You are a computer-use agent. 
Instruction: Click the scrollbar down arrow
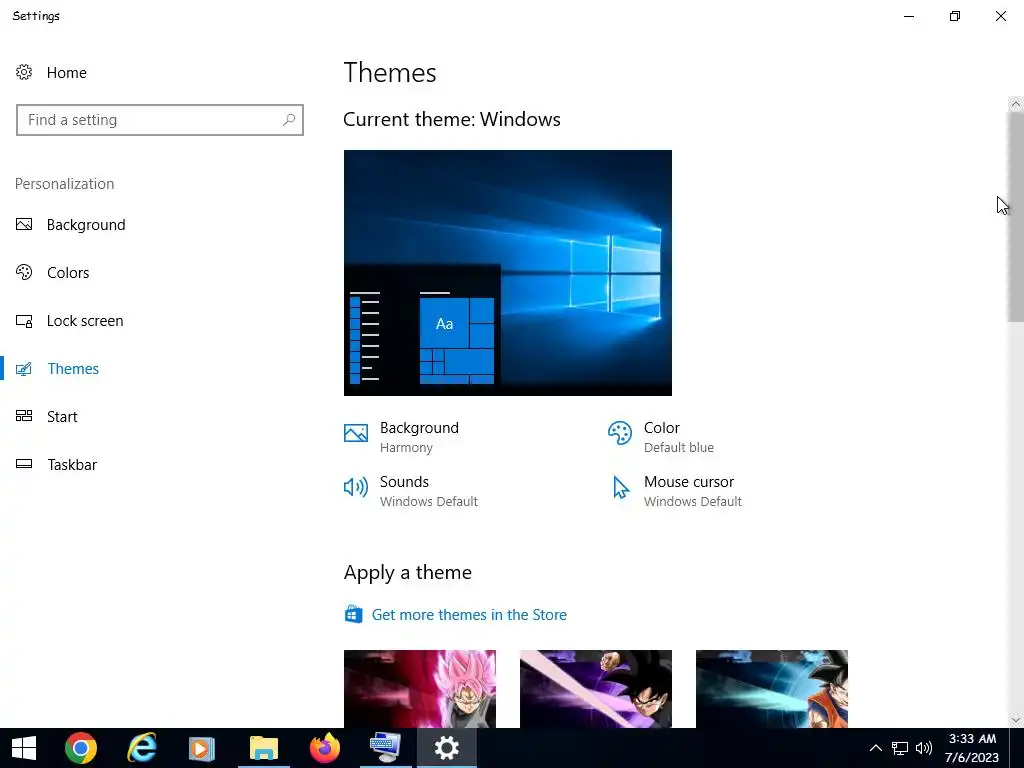coord(1016,720)
